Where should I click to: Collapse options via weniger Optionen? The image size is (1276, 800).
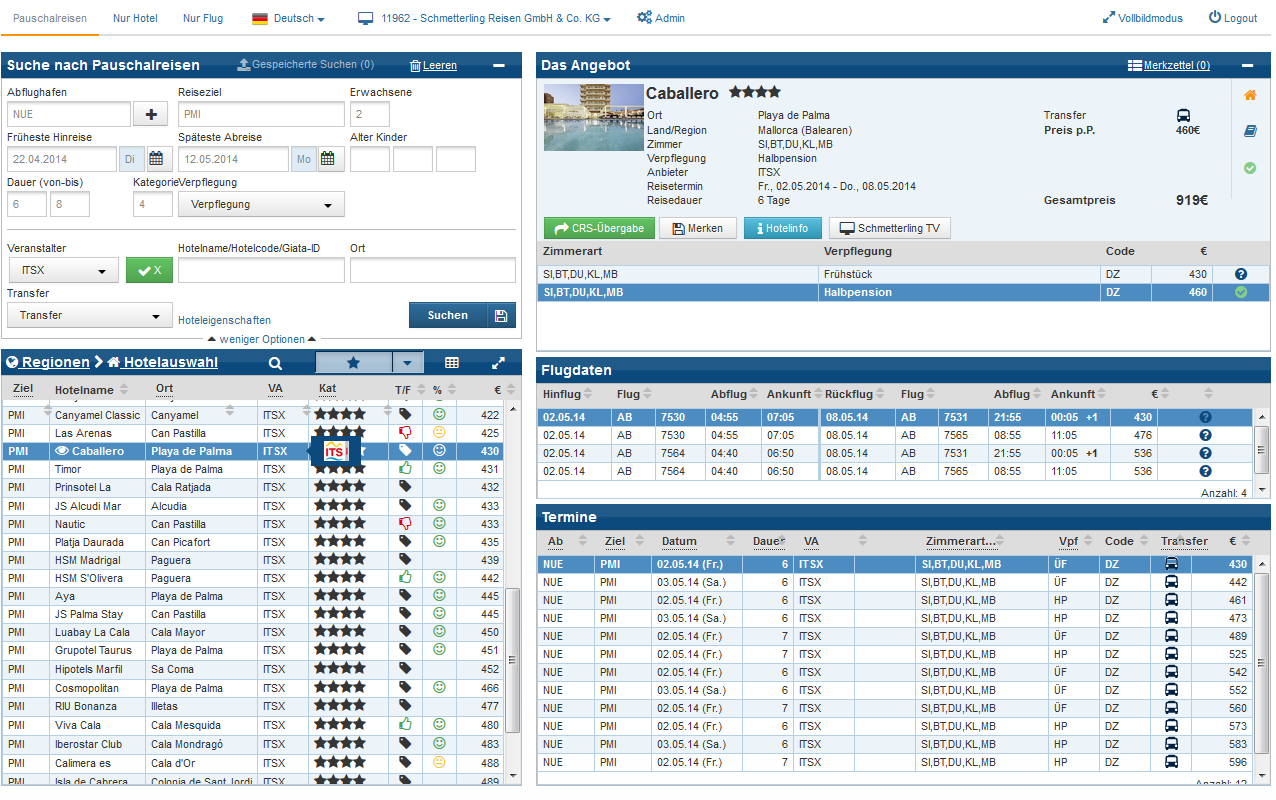point(262,339)
